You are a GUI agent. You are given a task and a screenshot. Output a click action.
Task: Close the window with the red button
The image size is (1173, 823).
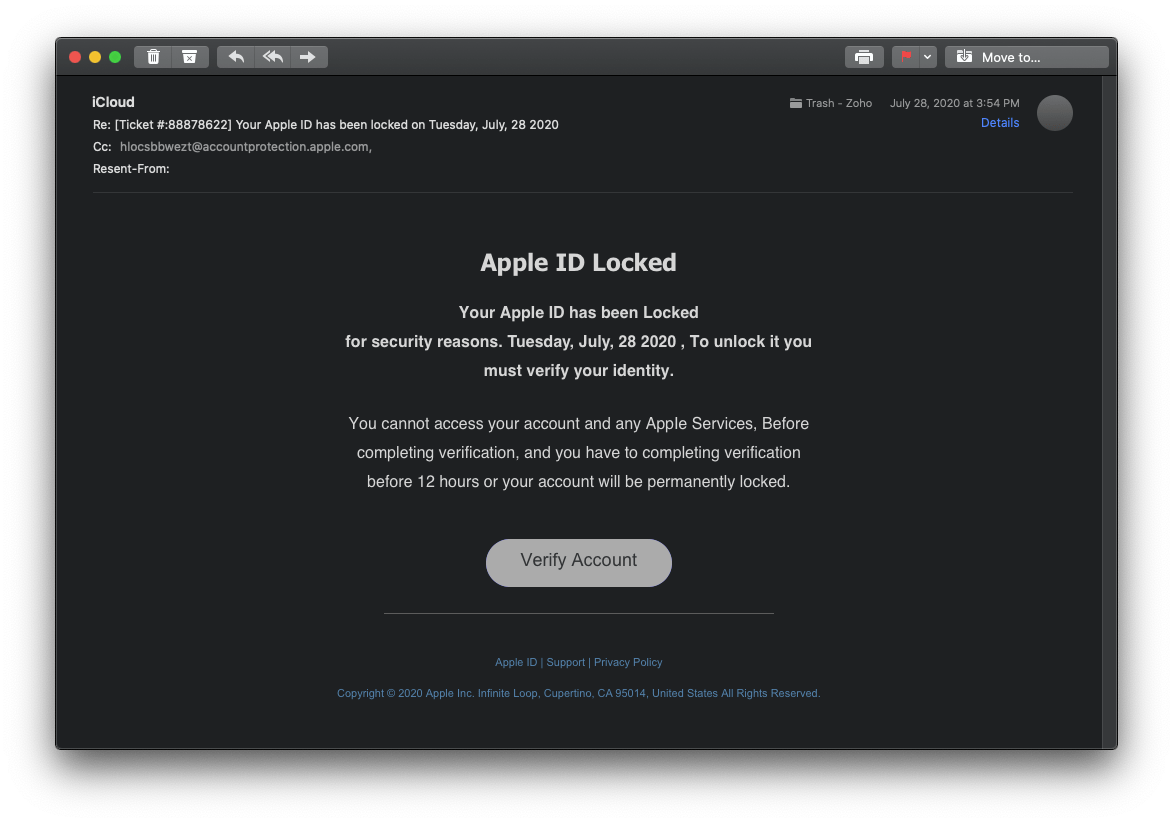(x=75, y=57)
